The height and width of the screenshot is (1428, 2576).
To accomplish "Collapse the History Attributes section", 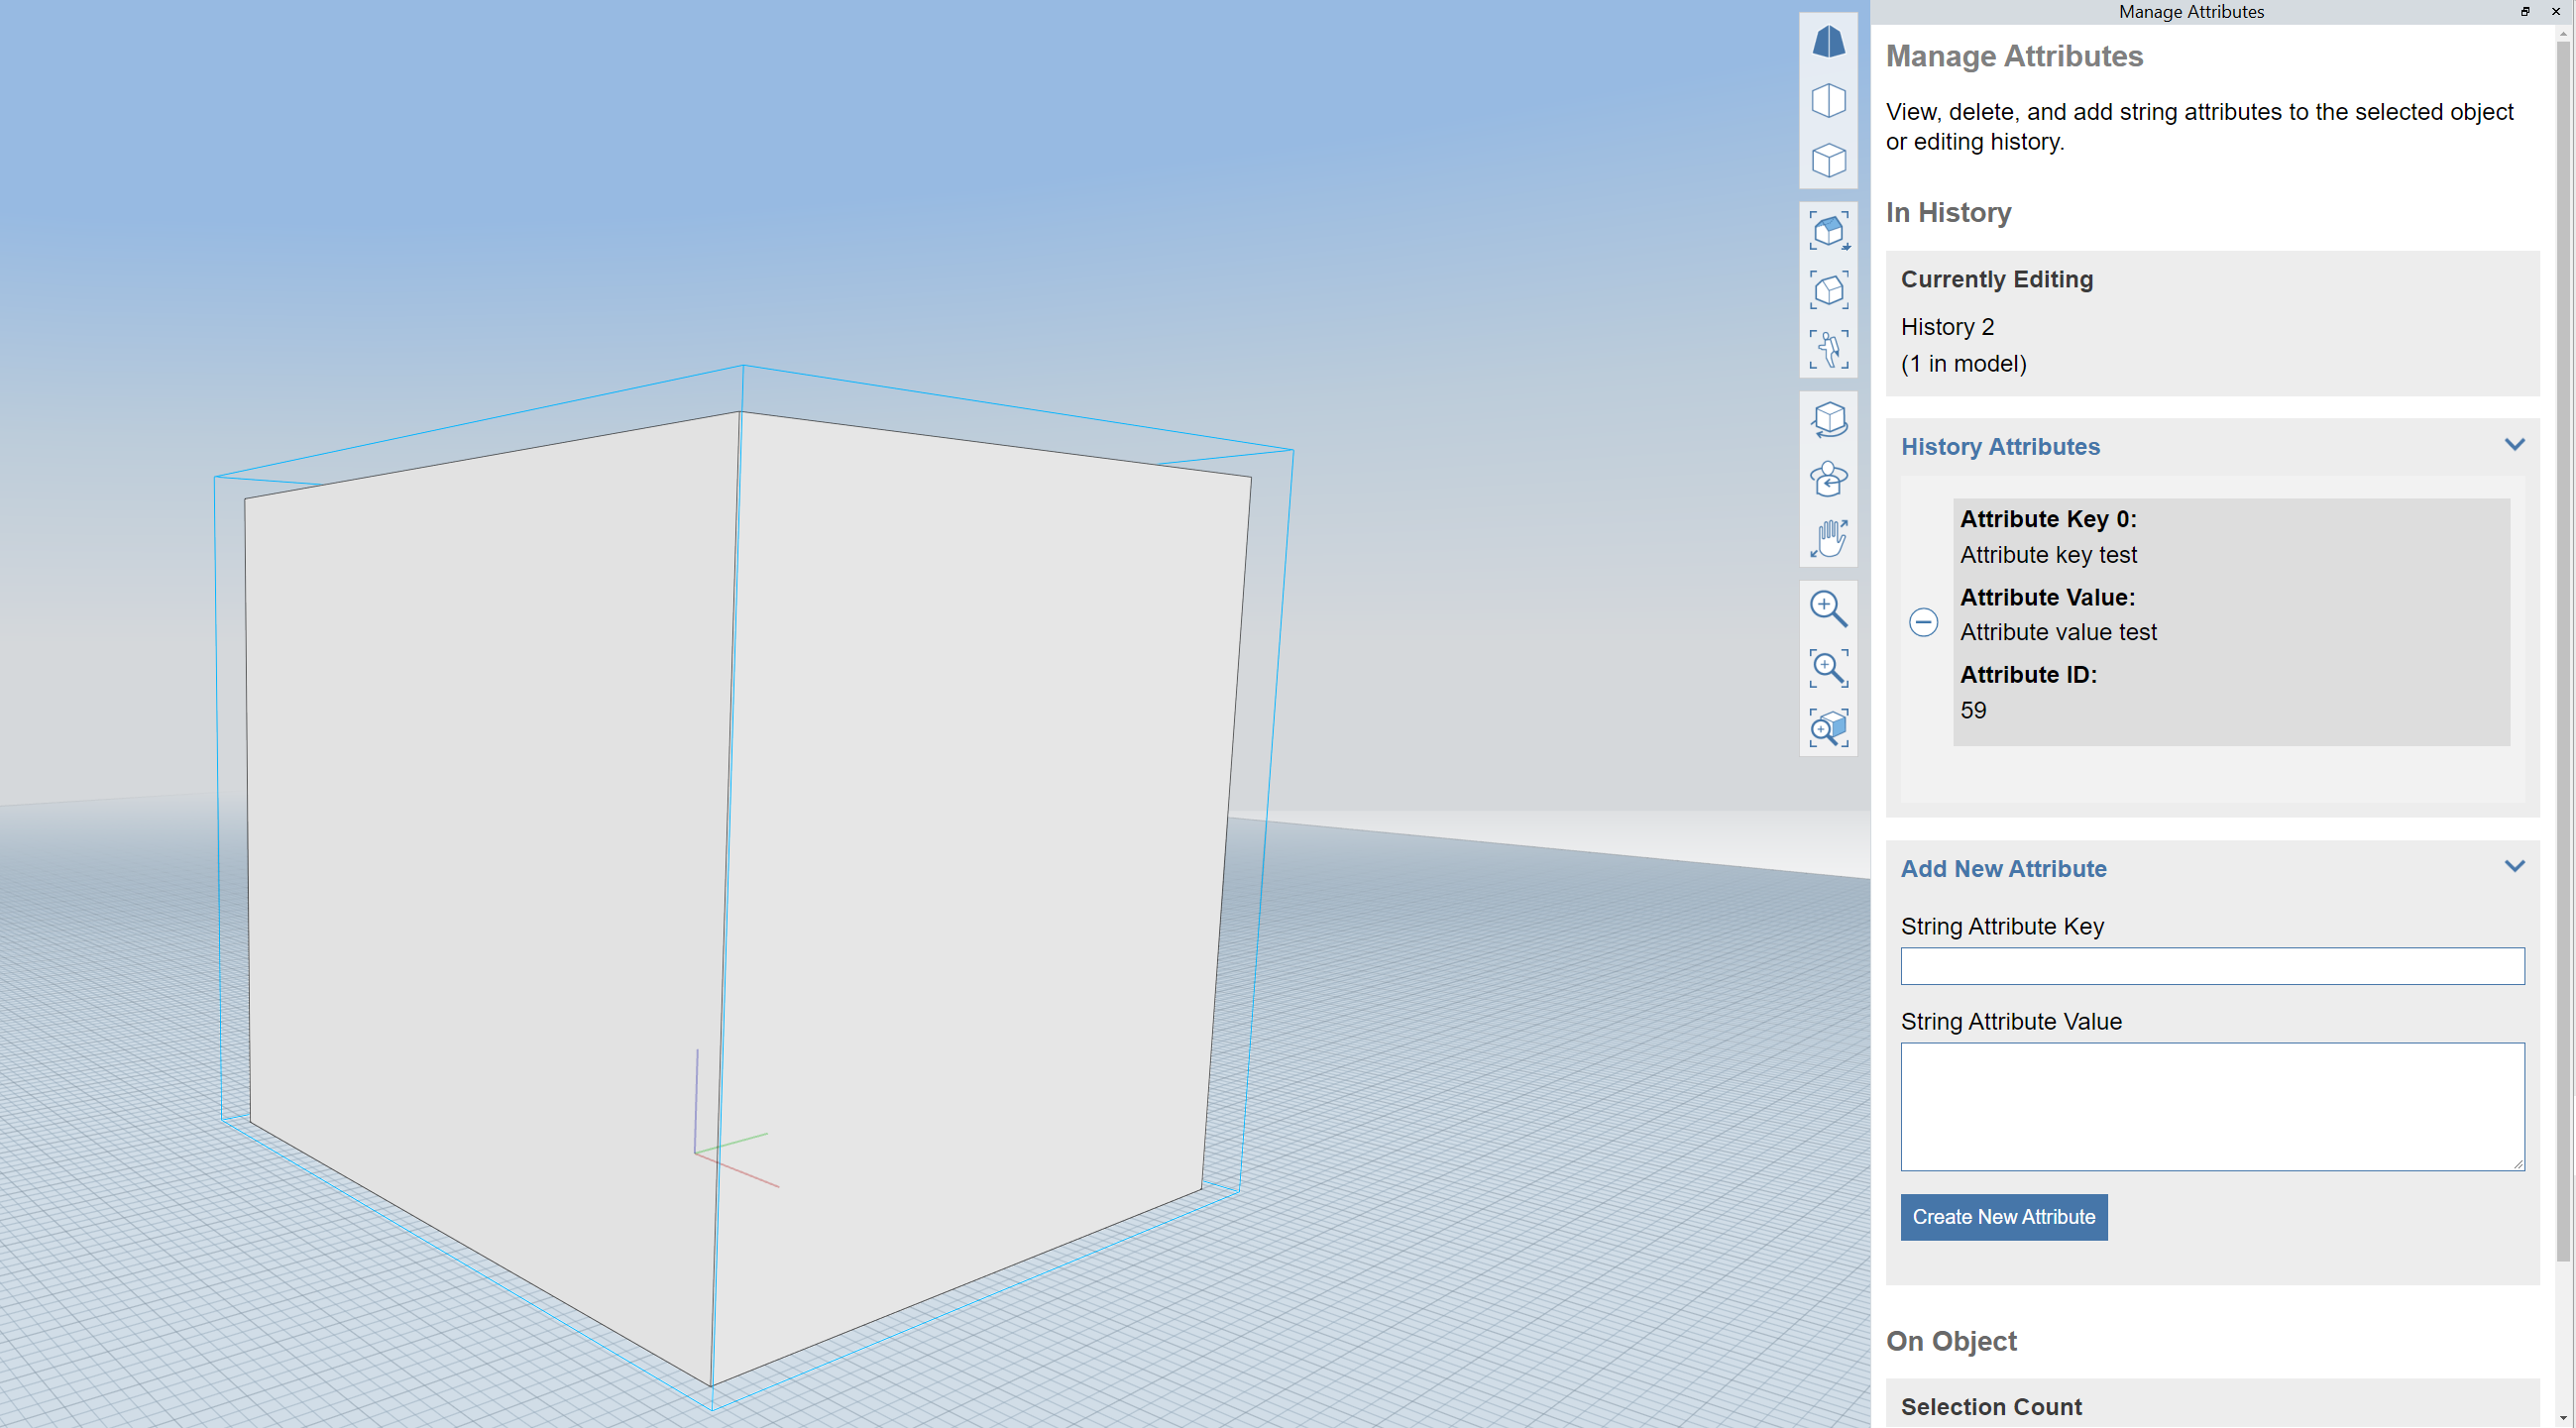I will [x=2514, y=444].
